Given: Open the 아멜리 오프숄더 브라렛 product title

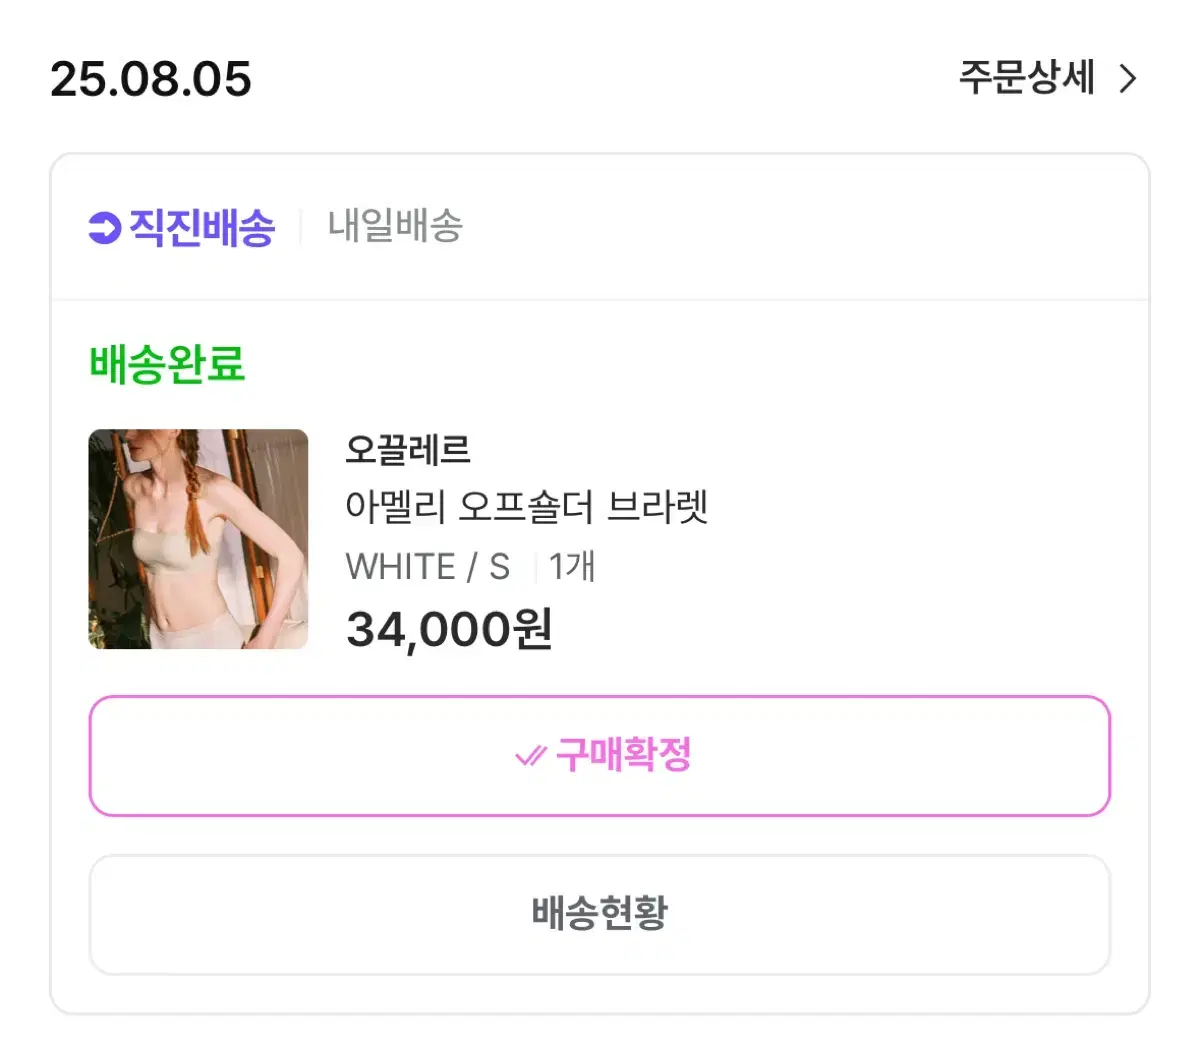Looking at the screenshot, I should 527,507.
